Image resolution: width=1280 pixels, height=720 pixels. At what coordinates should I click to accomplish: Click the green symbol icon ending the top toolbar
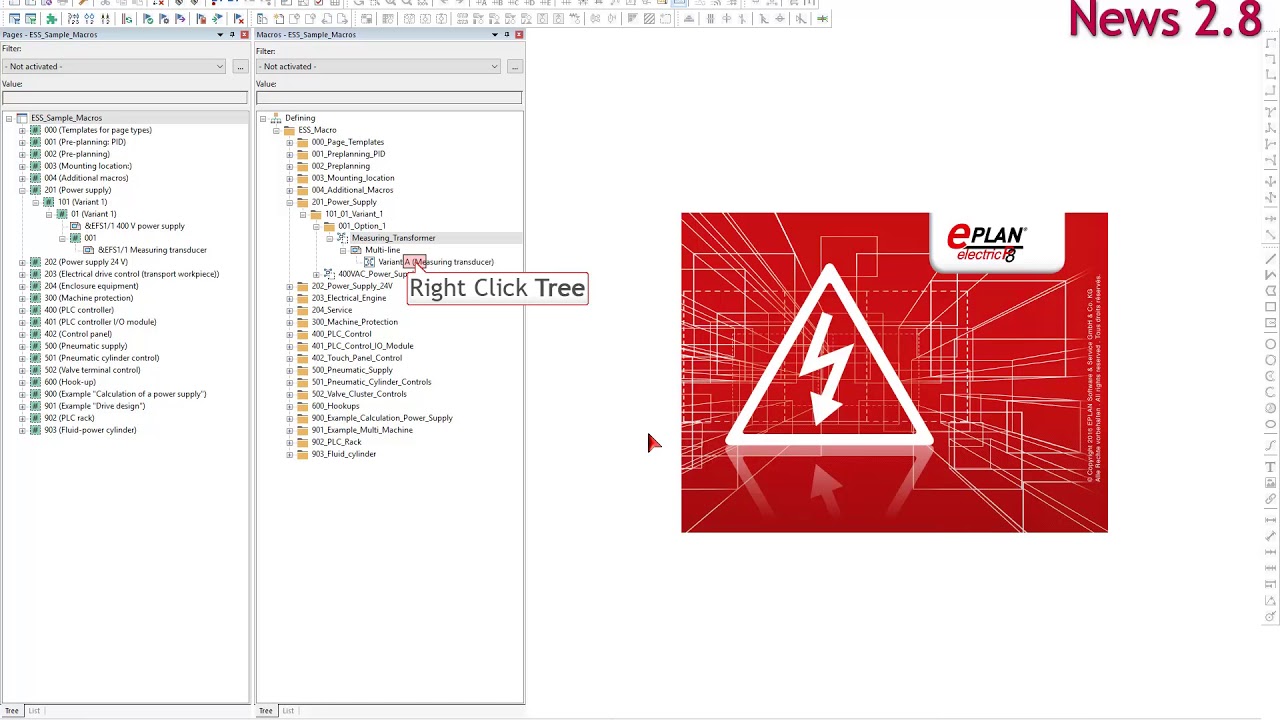pyautogui.click(x=823, y=19)
